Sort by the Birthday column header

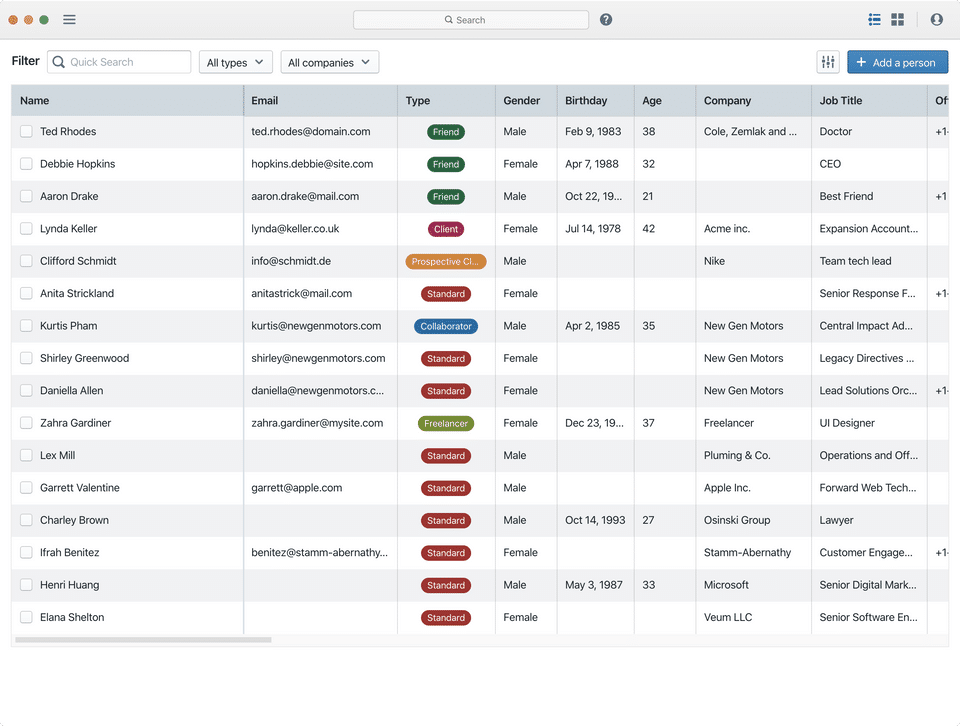[x=595, y=100]
